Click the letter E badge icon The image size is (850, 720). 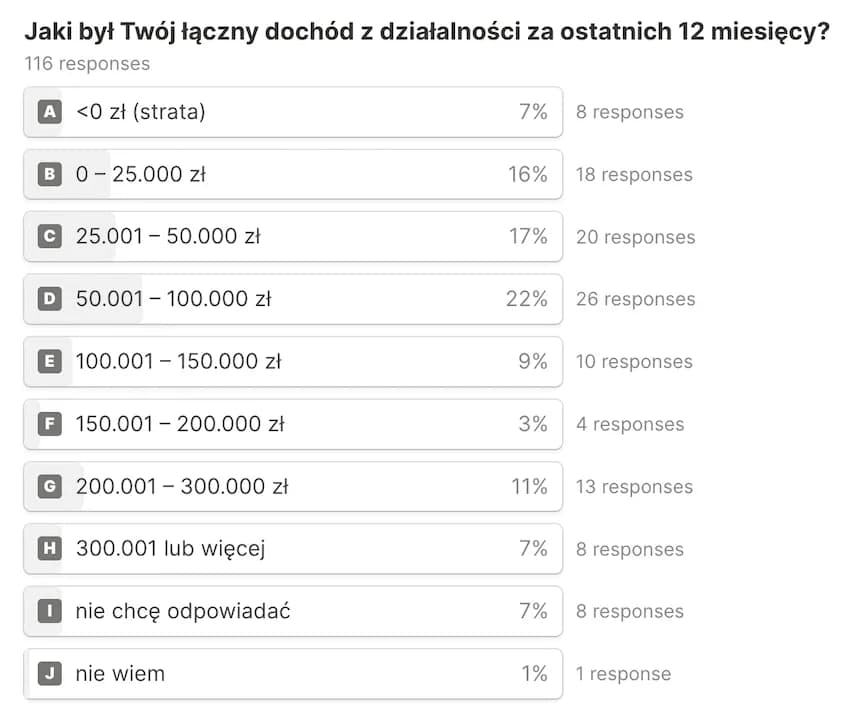(49, 361)
